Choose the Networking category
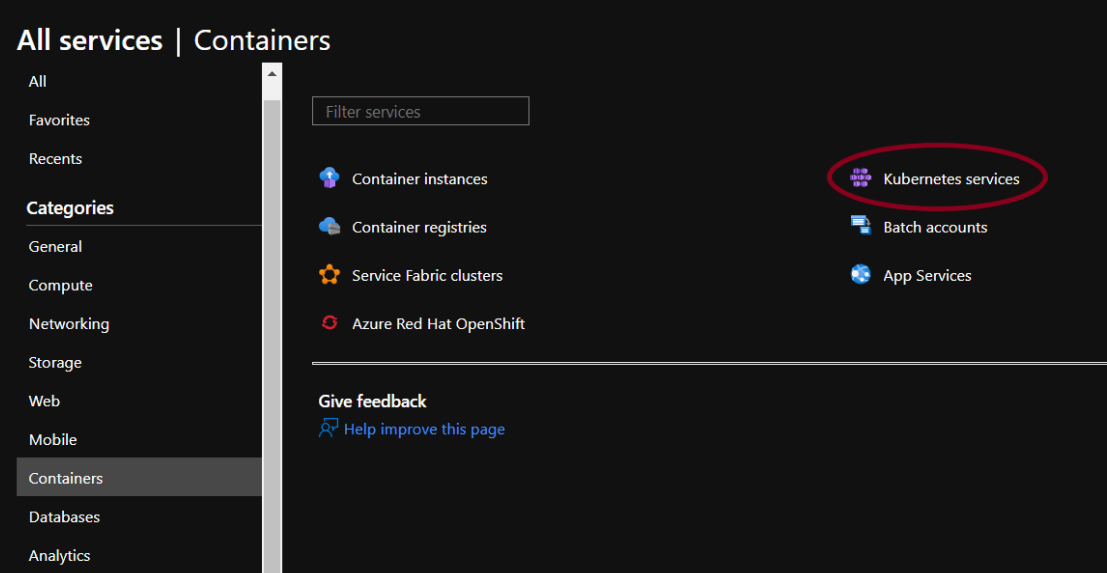Image resolution: width=1107 pixels, height=573 pixels. 69,324
